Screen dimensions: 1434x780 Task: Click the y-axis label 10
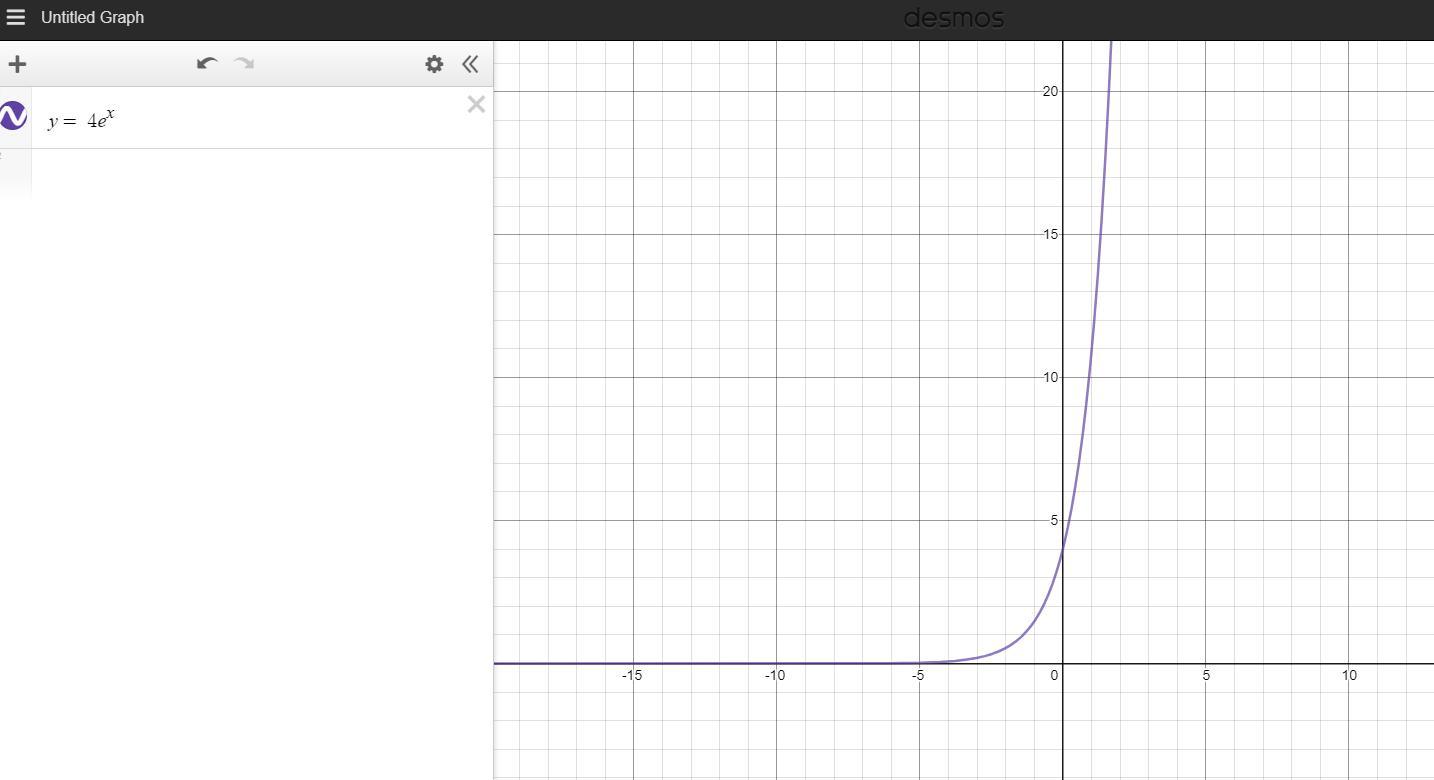click(1049, 377)
